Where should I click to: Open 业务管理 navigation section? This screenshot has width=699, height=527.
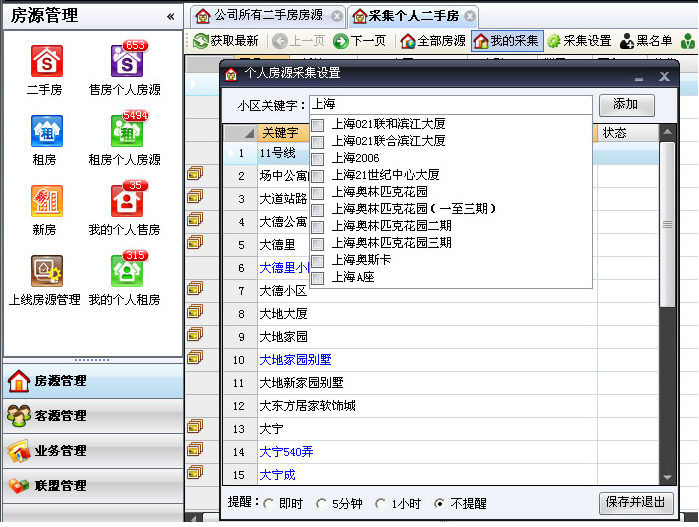[93, 450]
